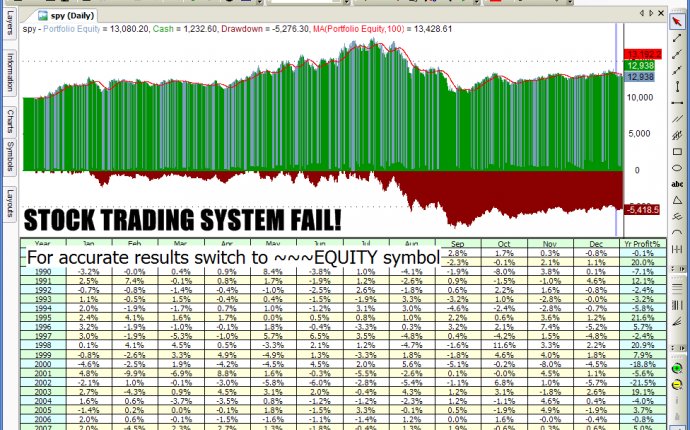
Task: Click the red 13,192 price axis label
Action: click(x=643, y=55)
